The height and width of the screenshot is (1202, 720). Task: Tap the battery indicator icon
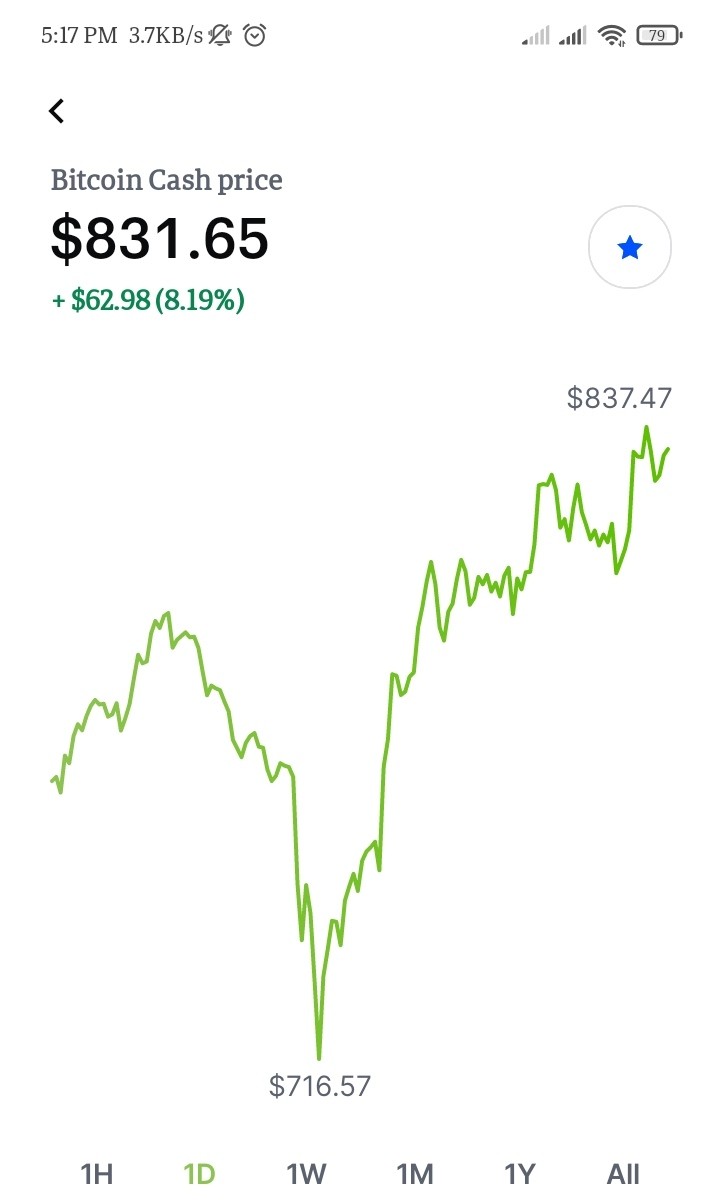(x=659, y=36)
